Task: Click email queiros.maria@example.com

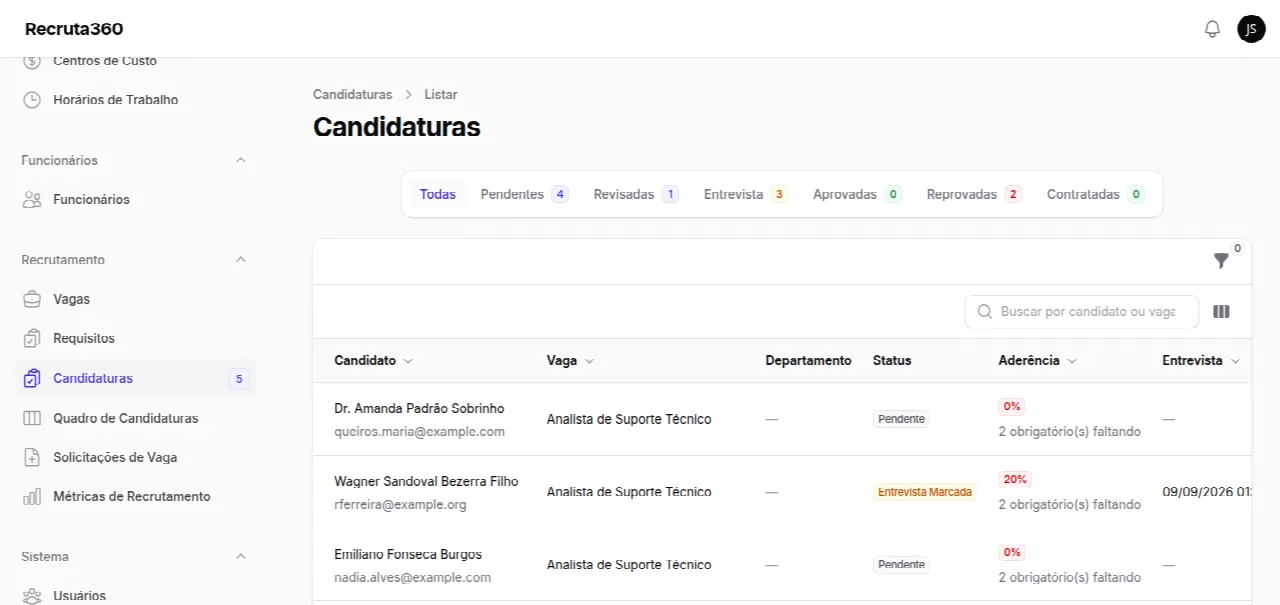Action: tap(419, 432)
